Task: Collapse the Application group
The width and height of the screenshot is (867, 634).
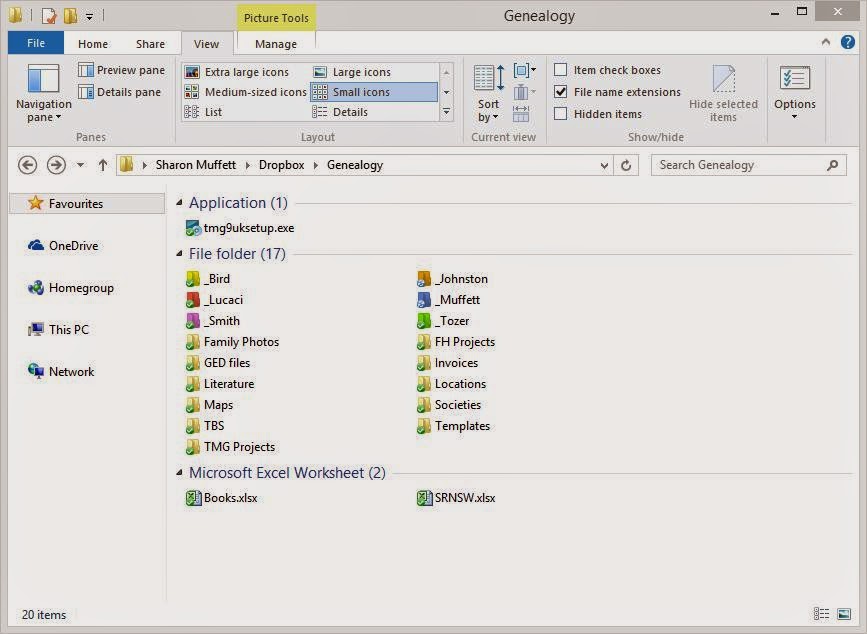Action: pyautogui.click(x=179, y=203)
